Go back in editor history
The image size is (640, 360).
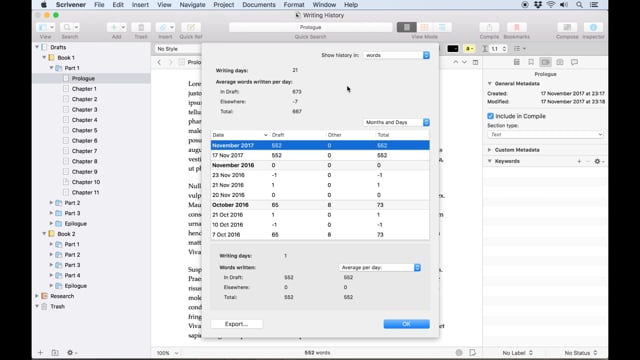coord(159,62)
